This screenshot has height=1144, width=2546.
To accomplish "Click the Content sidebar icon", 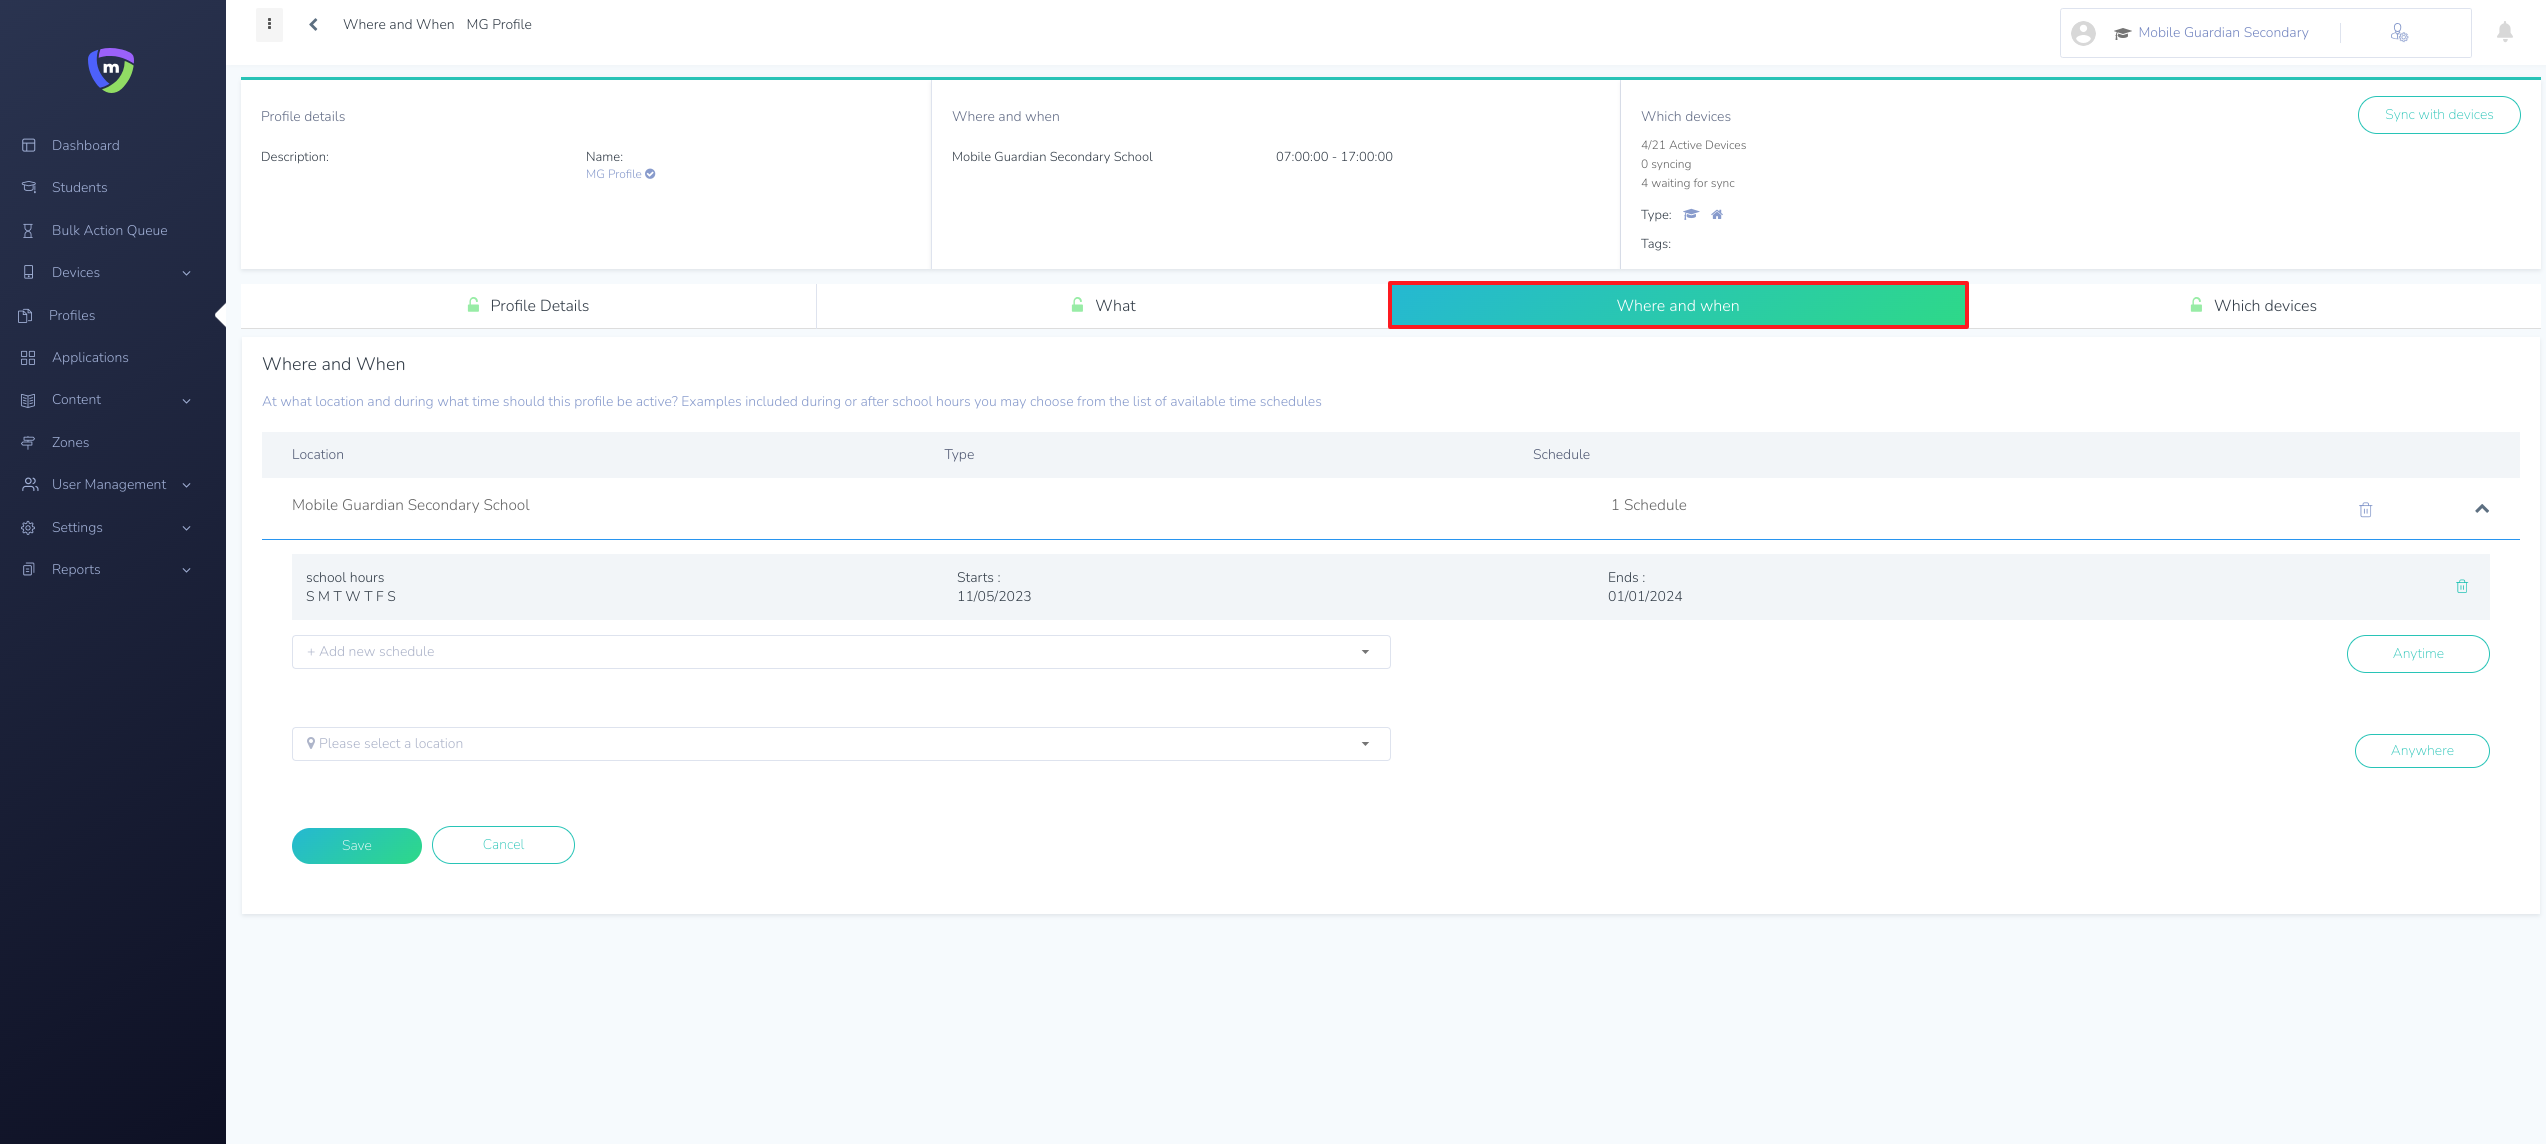I will pyautogui.click(x=29, y=400).
